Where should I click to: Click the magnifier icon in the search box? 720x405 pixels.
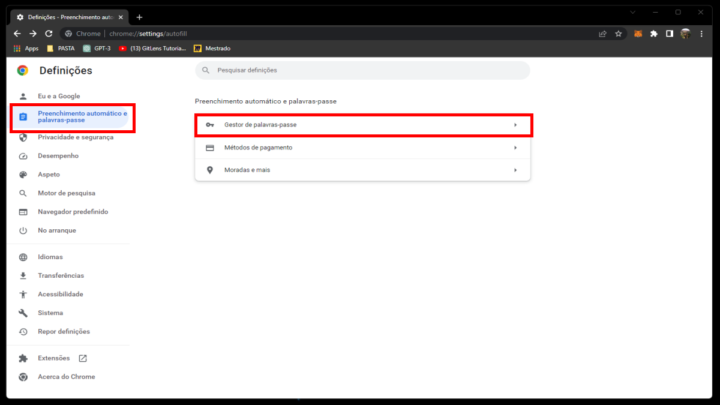pos(206,70)
